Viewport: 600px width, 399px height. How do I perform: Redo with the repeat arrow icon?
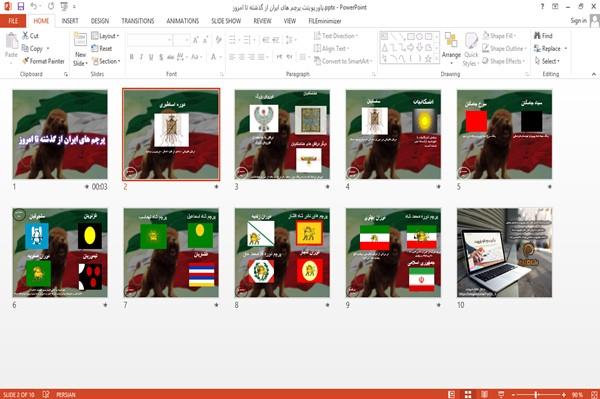point(51,6)
